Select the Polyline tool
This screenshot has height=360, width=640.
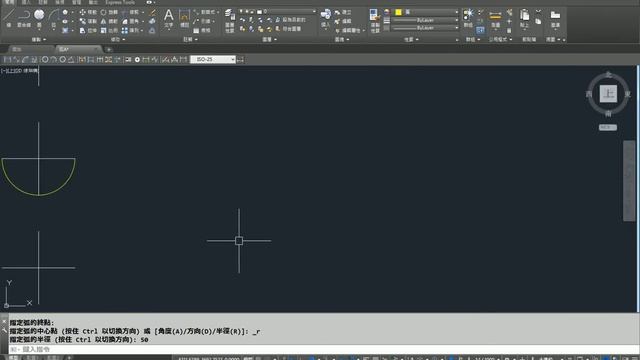[x=24, y=18]
